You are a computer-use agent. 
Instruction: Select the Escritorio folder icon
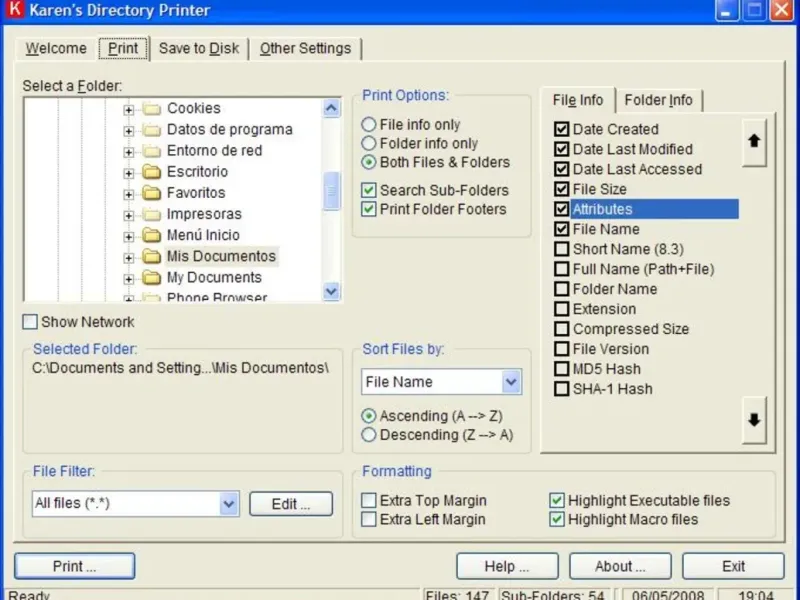(x=152, y=172)
